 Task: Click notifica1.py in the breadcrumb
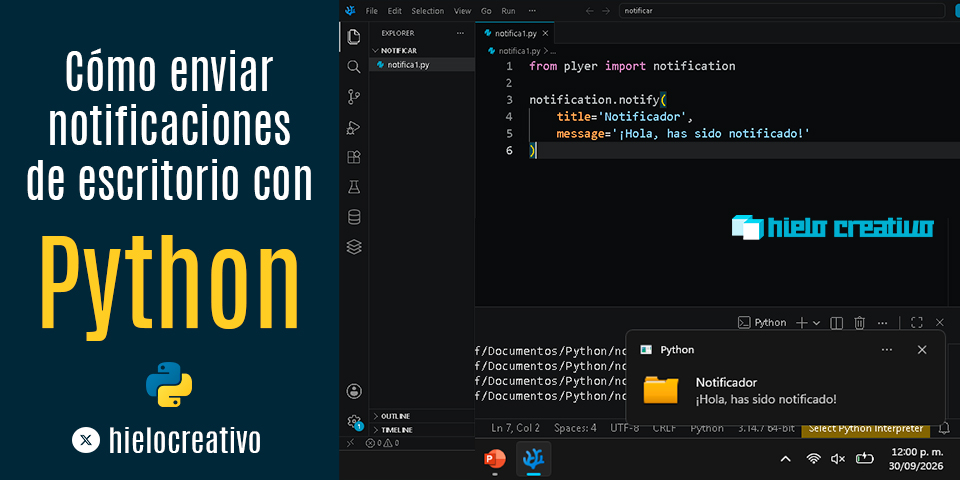tap(519, 51)
